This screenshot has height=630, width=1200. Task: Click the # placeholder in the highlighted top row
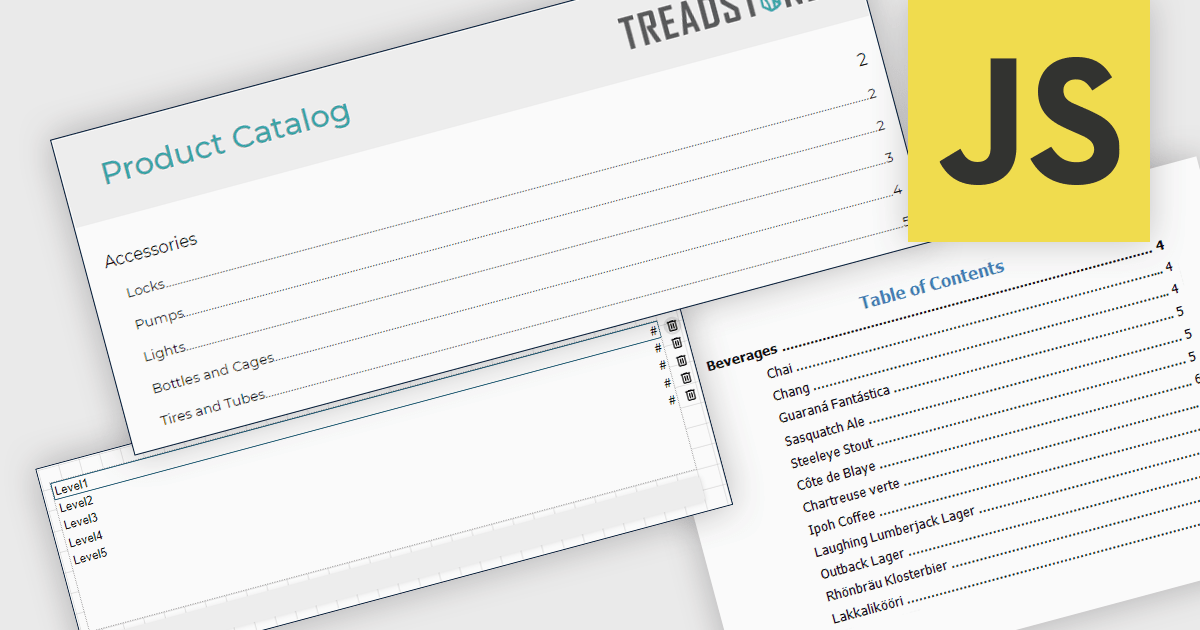point(654,330)
